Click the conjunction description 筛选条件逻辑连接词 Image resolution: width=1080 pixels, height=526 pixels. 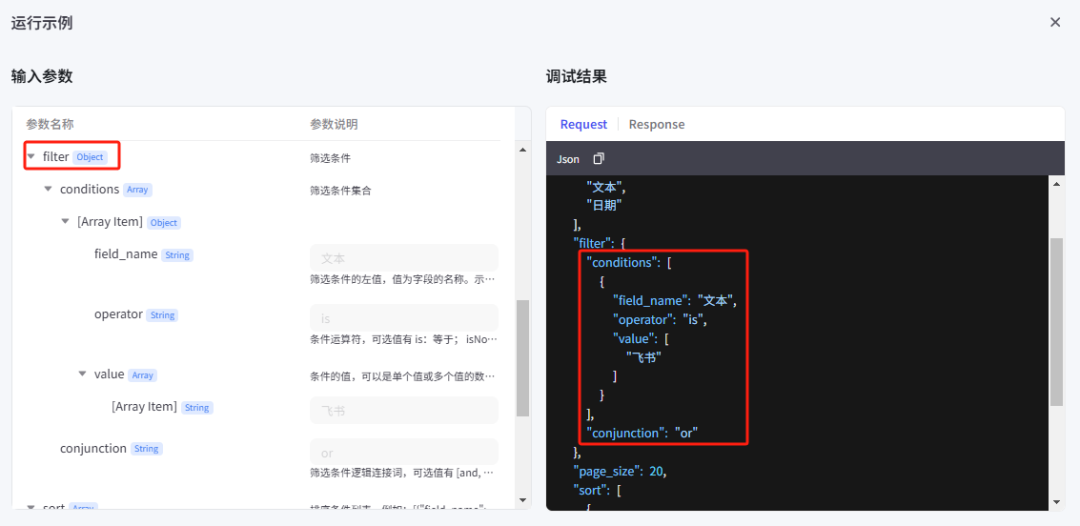click(x=403, y=473)
